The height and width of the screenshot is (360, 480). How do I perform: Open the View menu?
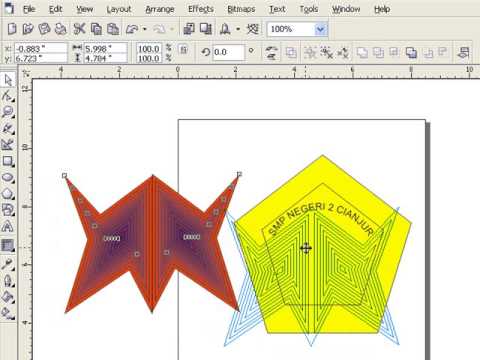point(85,9)
